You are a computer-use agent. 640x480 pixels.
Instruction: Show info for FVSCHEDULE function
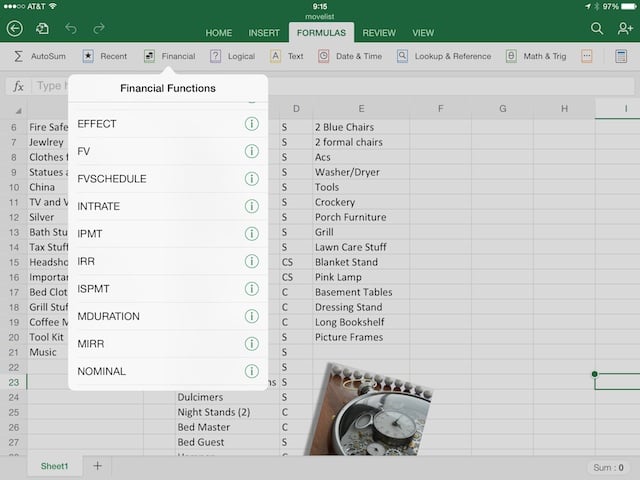[251, 179]
